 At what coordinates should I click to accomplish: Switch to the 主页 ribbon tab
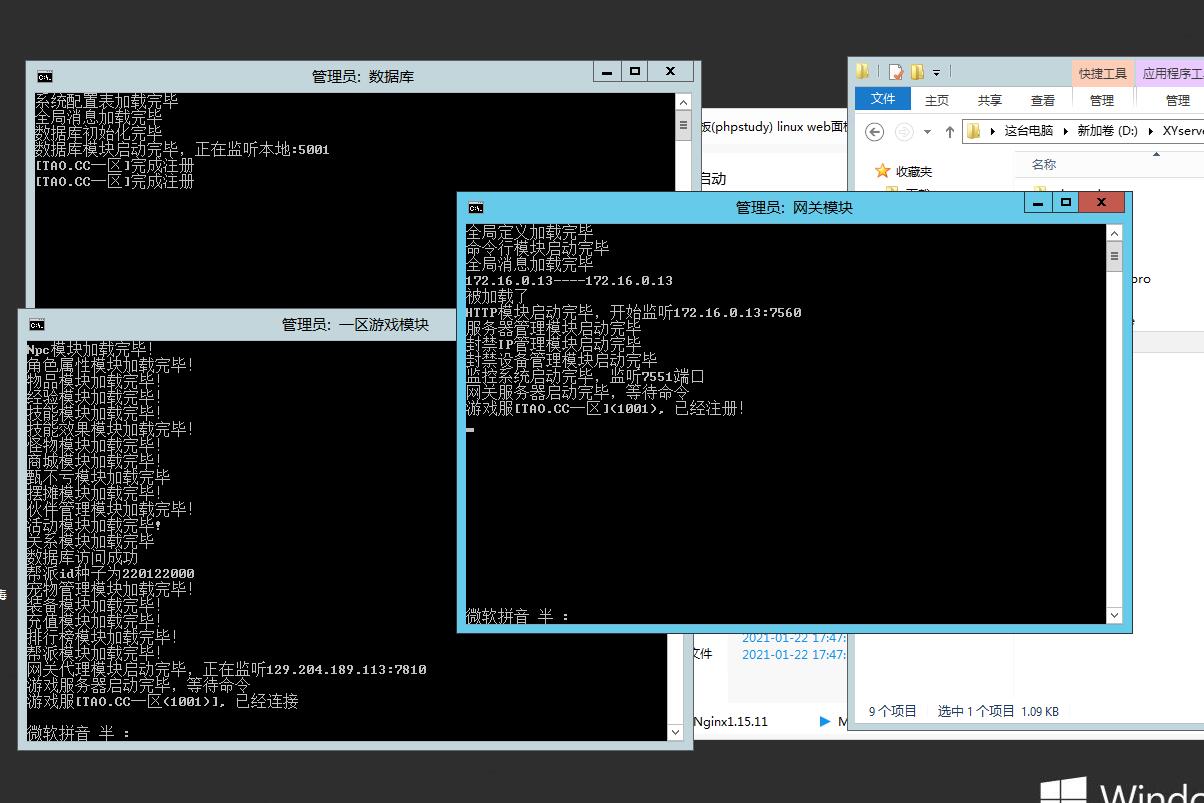937,100
